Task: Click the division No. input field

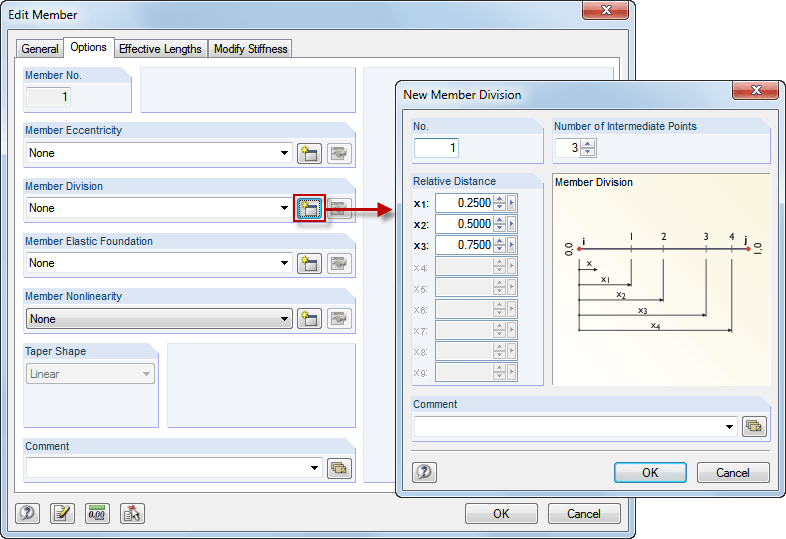Action: tap(436, 148)
